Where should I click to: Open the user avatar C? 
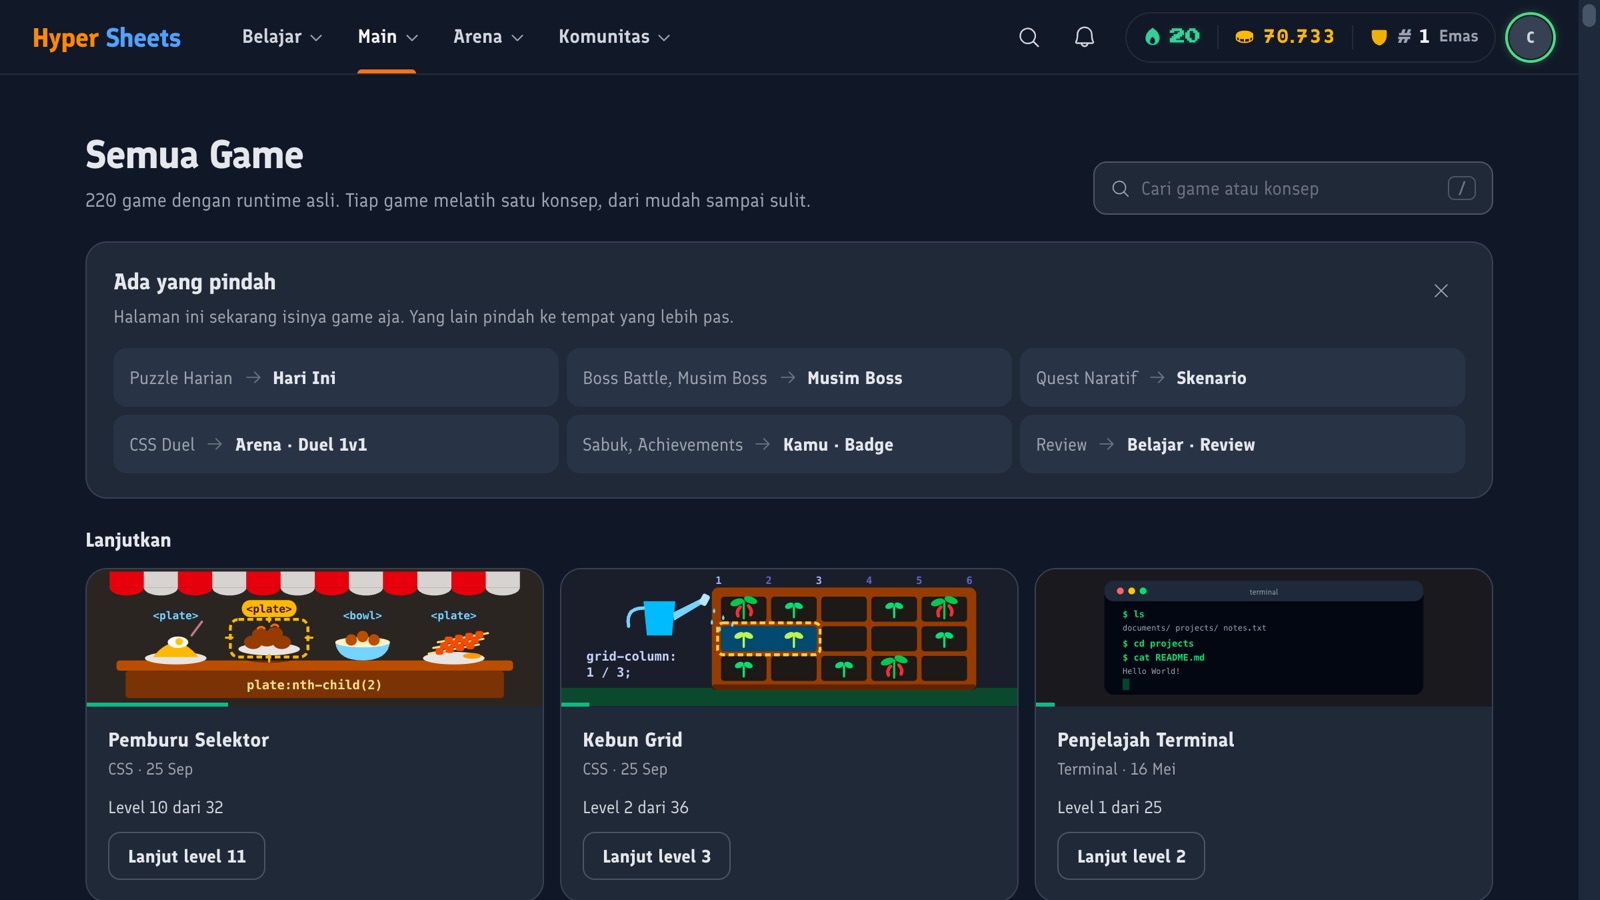pos(1530,37)
